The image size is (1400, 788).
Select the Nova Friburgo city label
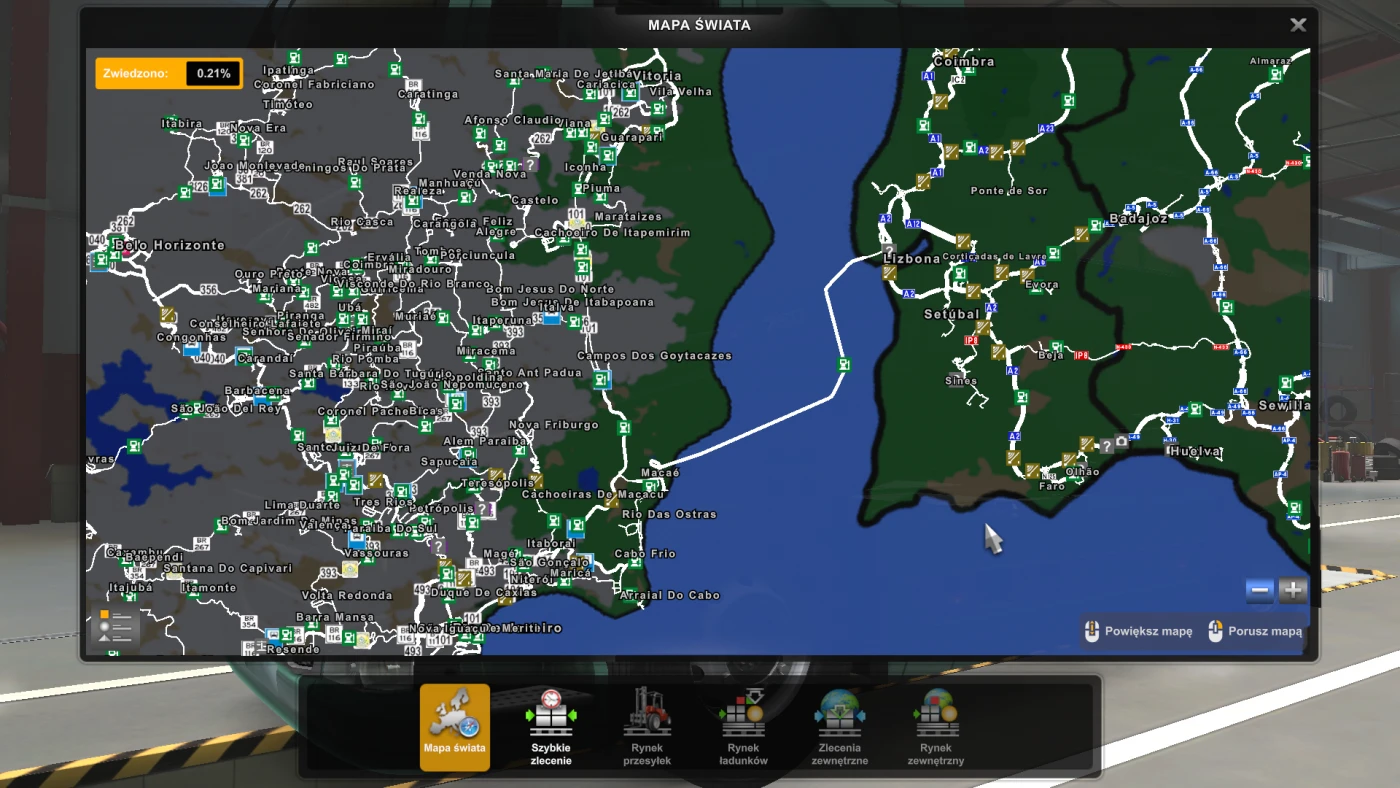coord(553,425)
